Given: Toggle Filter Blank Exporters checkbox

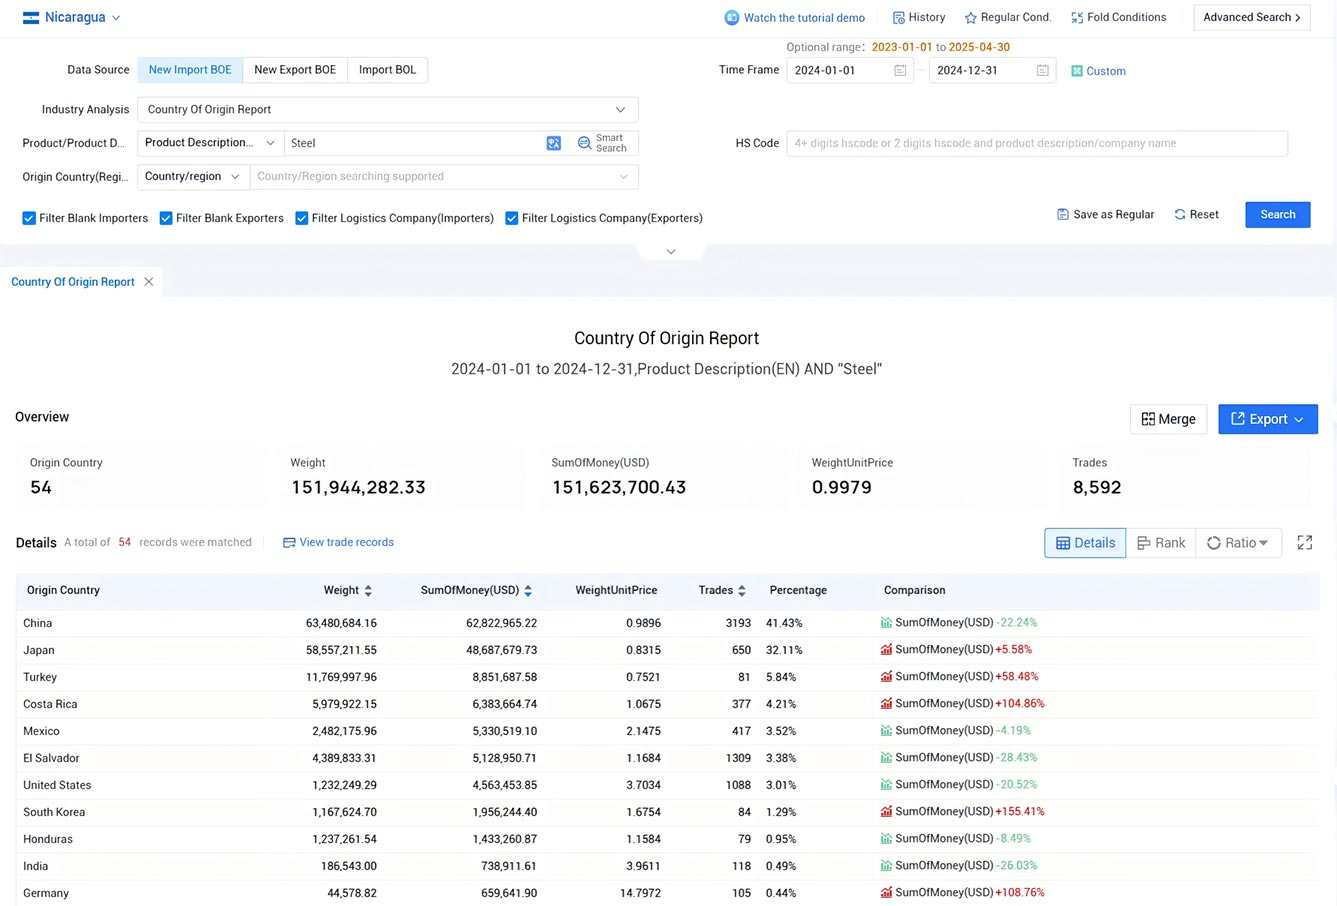Looking at the screenshot, I should click(166, 218).
